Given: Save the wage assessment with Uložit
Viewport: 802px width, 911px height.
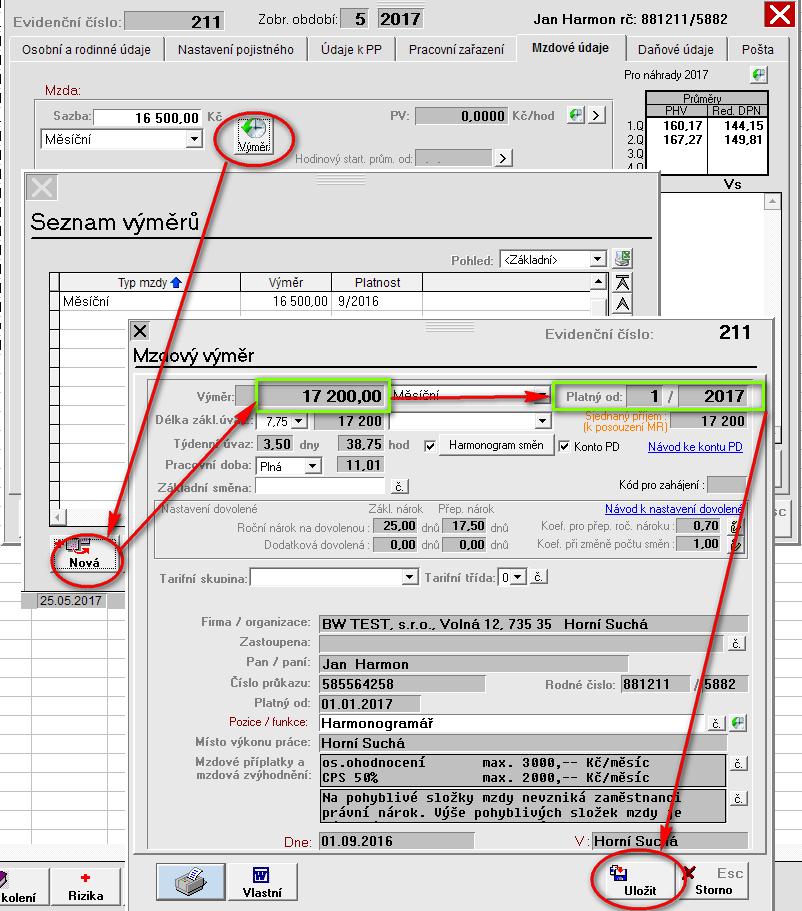Looking at the screenshot, I should pyautogui.click(x=639, y=881).
